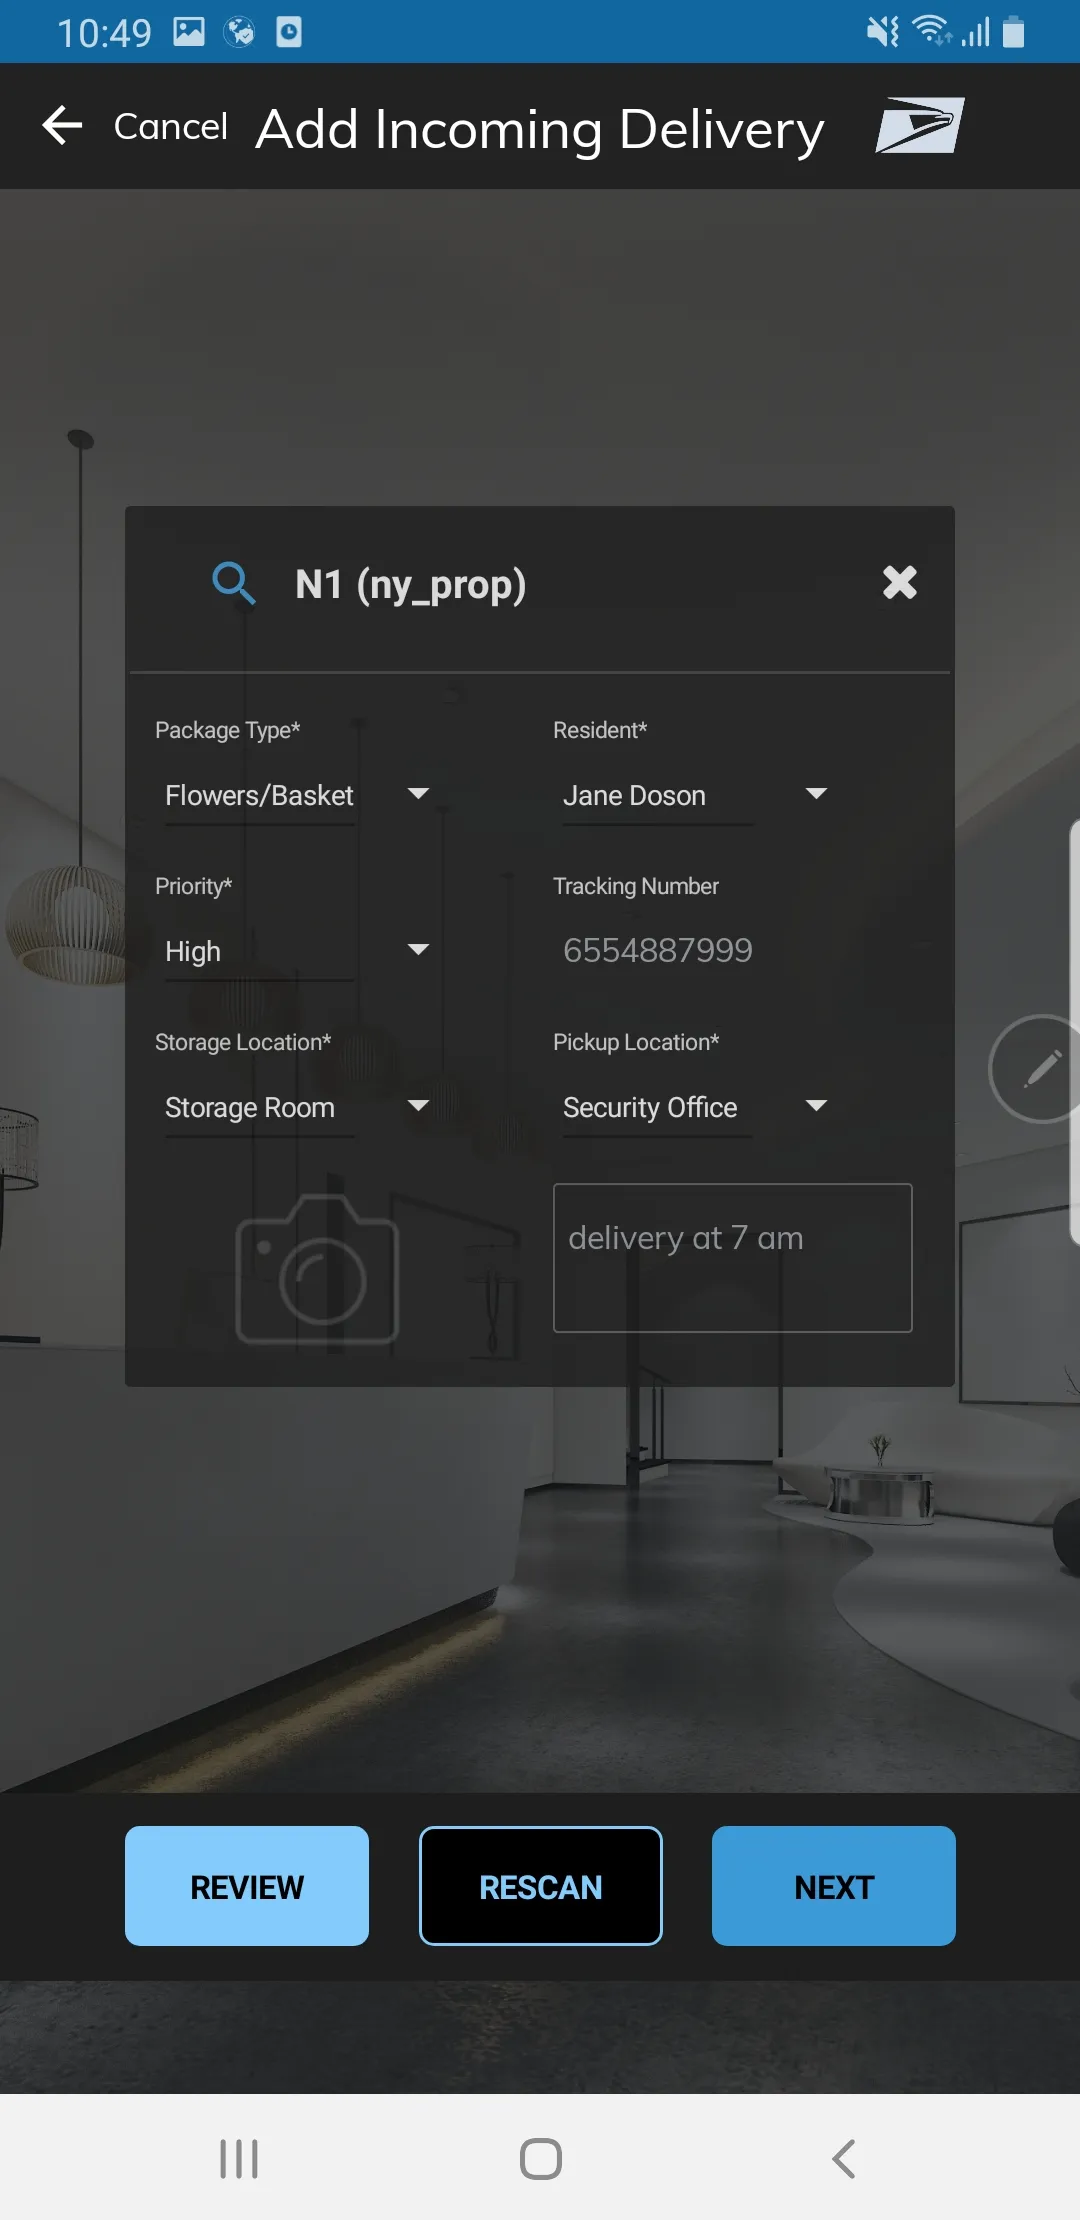The image size is (1080, 2220).
Task: Tap the muted sound status icon
Action: click(883, 32)
